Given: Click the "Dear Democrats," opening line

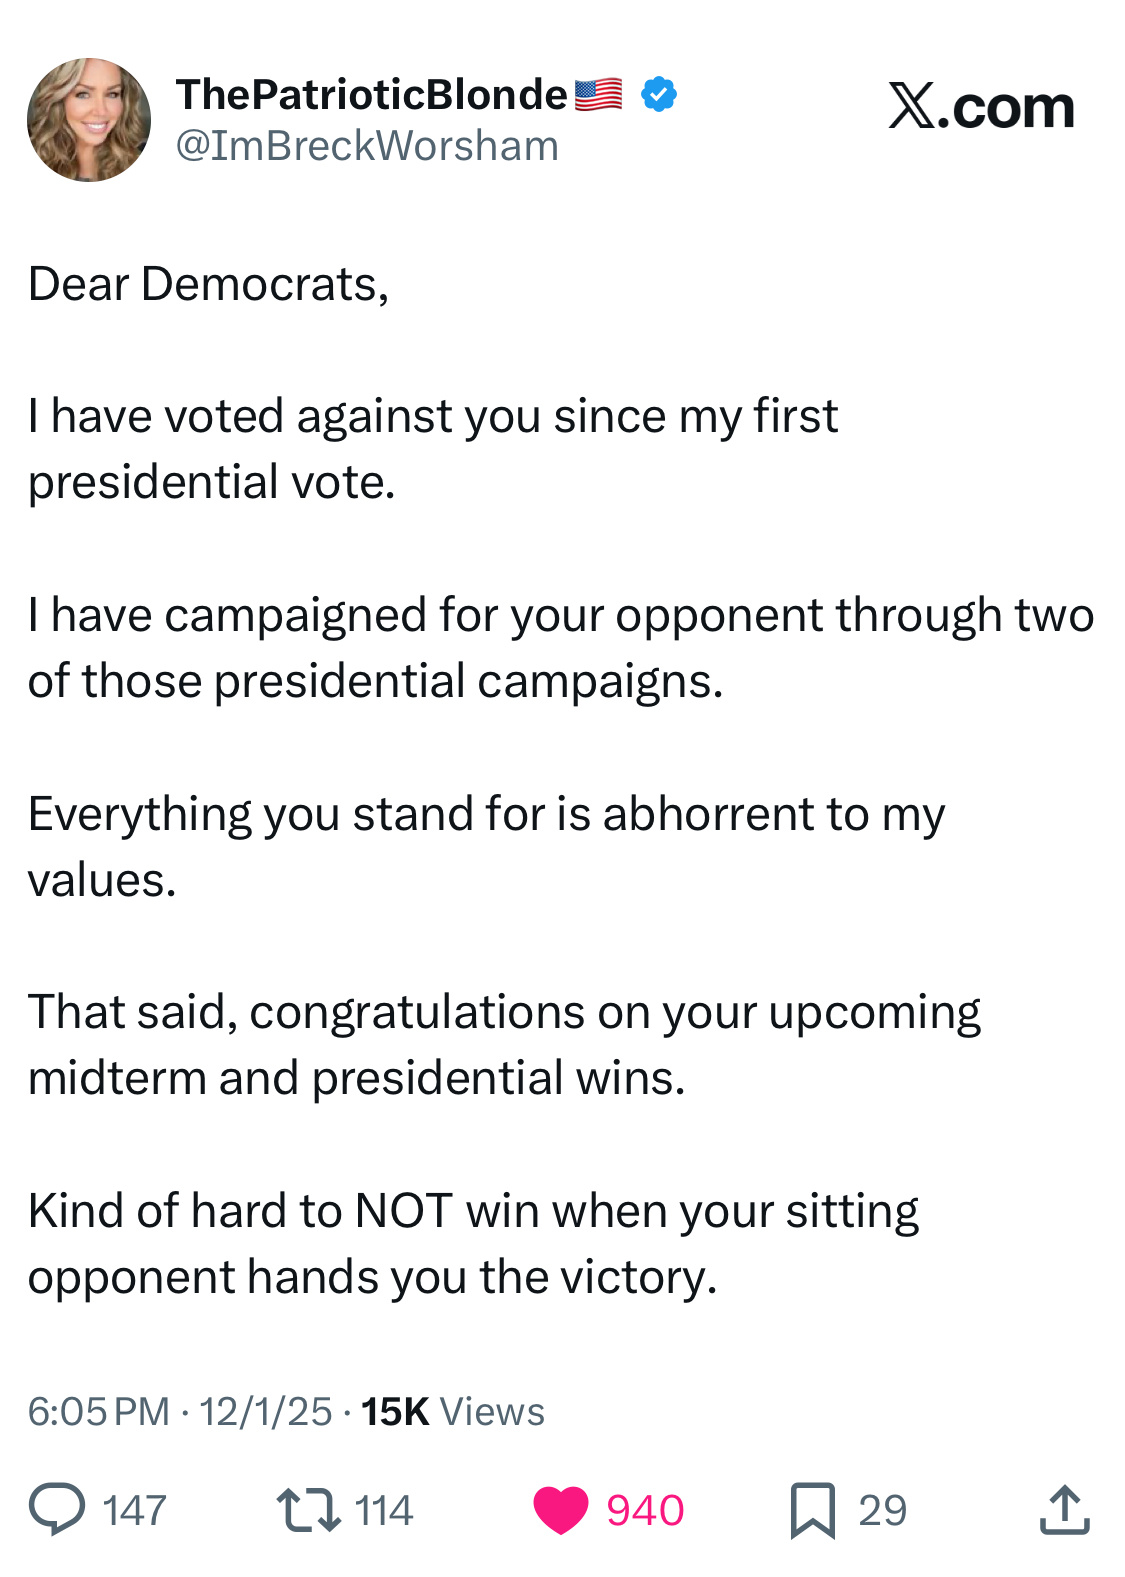Looking at the screenshot, I should click(208, 284).
